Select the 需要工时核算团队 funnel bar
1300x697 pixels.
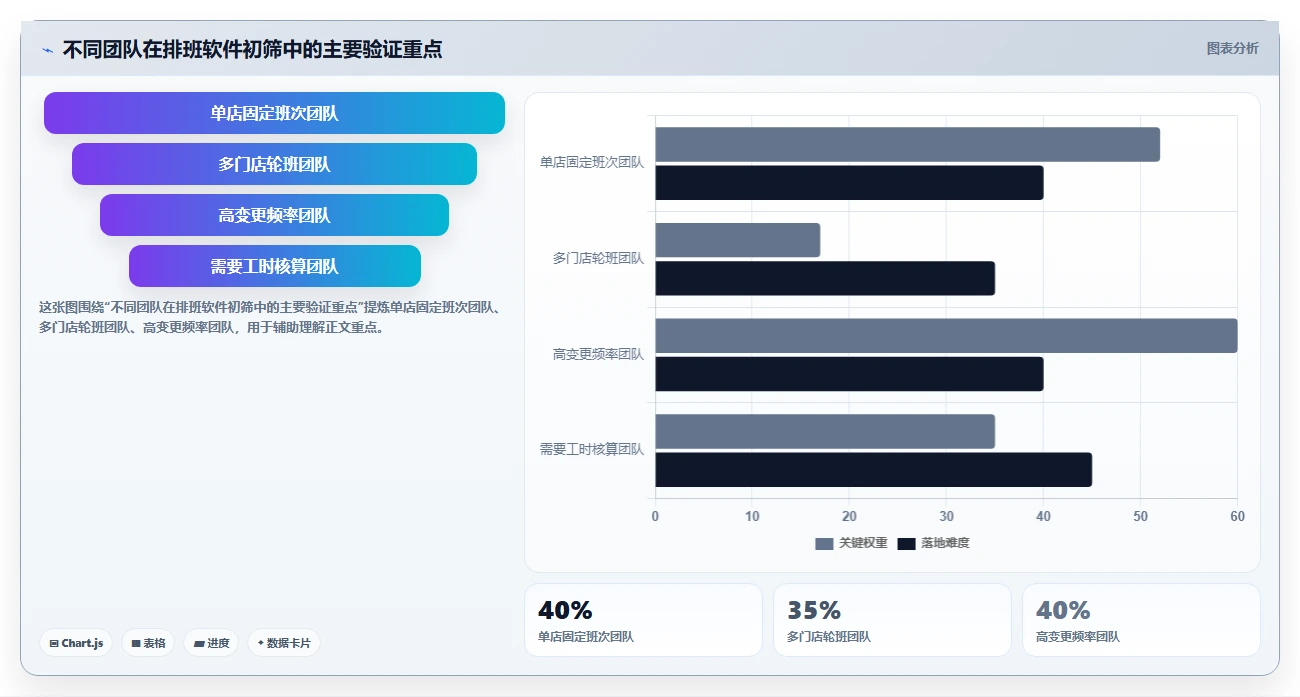pyautogui.click(x=274, y=266)
